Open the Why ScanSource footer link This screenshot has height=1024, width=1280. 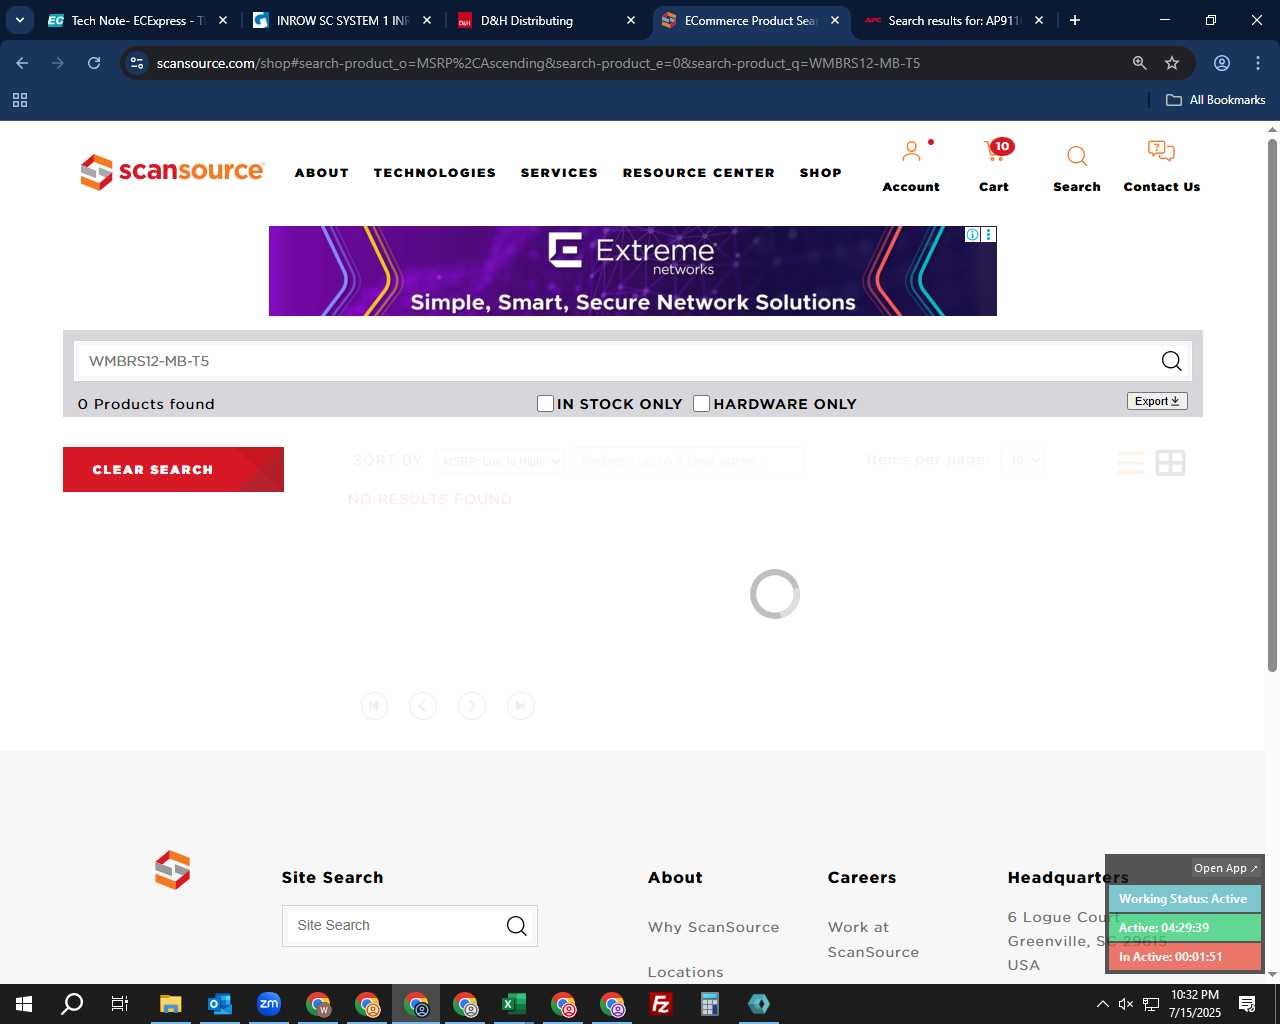(x=713, y=927)
